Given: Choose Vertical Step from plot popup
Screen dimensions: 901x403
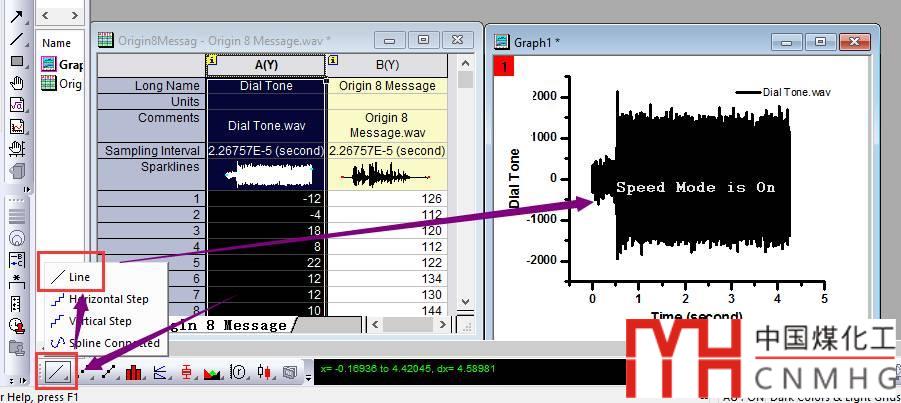Looking at the screenshot, I should pos(98,321).
